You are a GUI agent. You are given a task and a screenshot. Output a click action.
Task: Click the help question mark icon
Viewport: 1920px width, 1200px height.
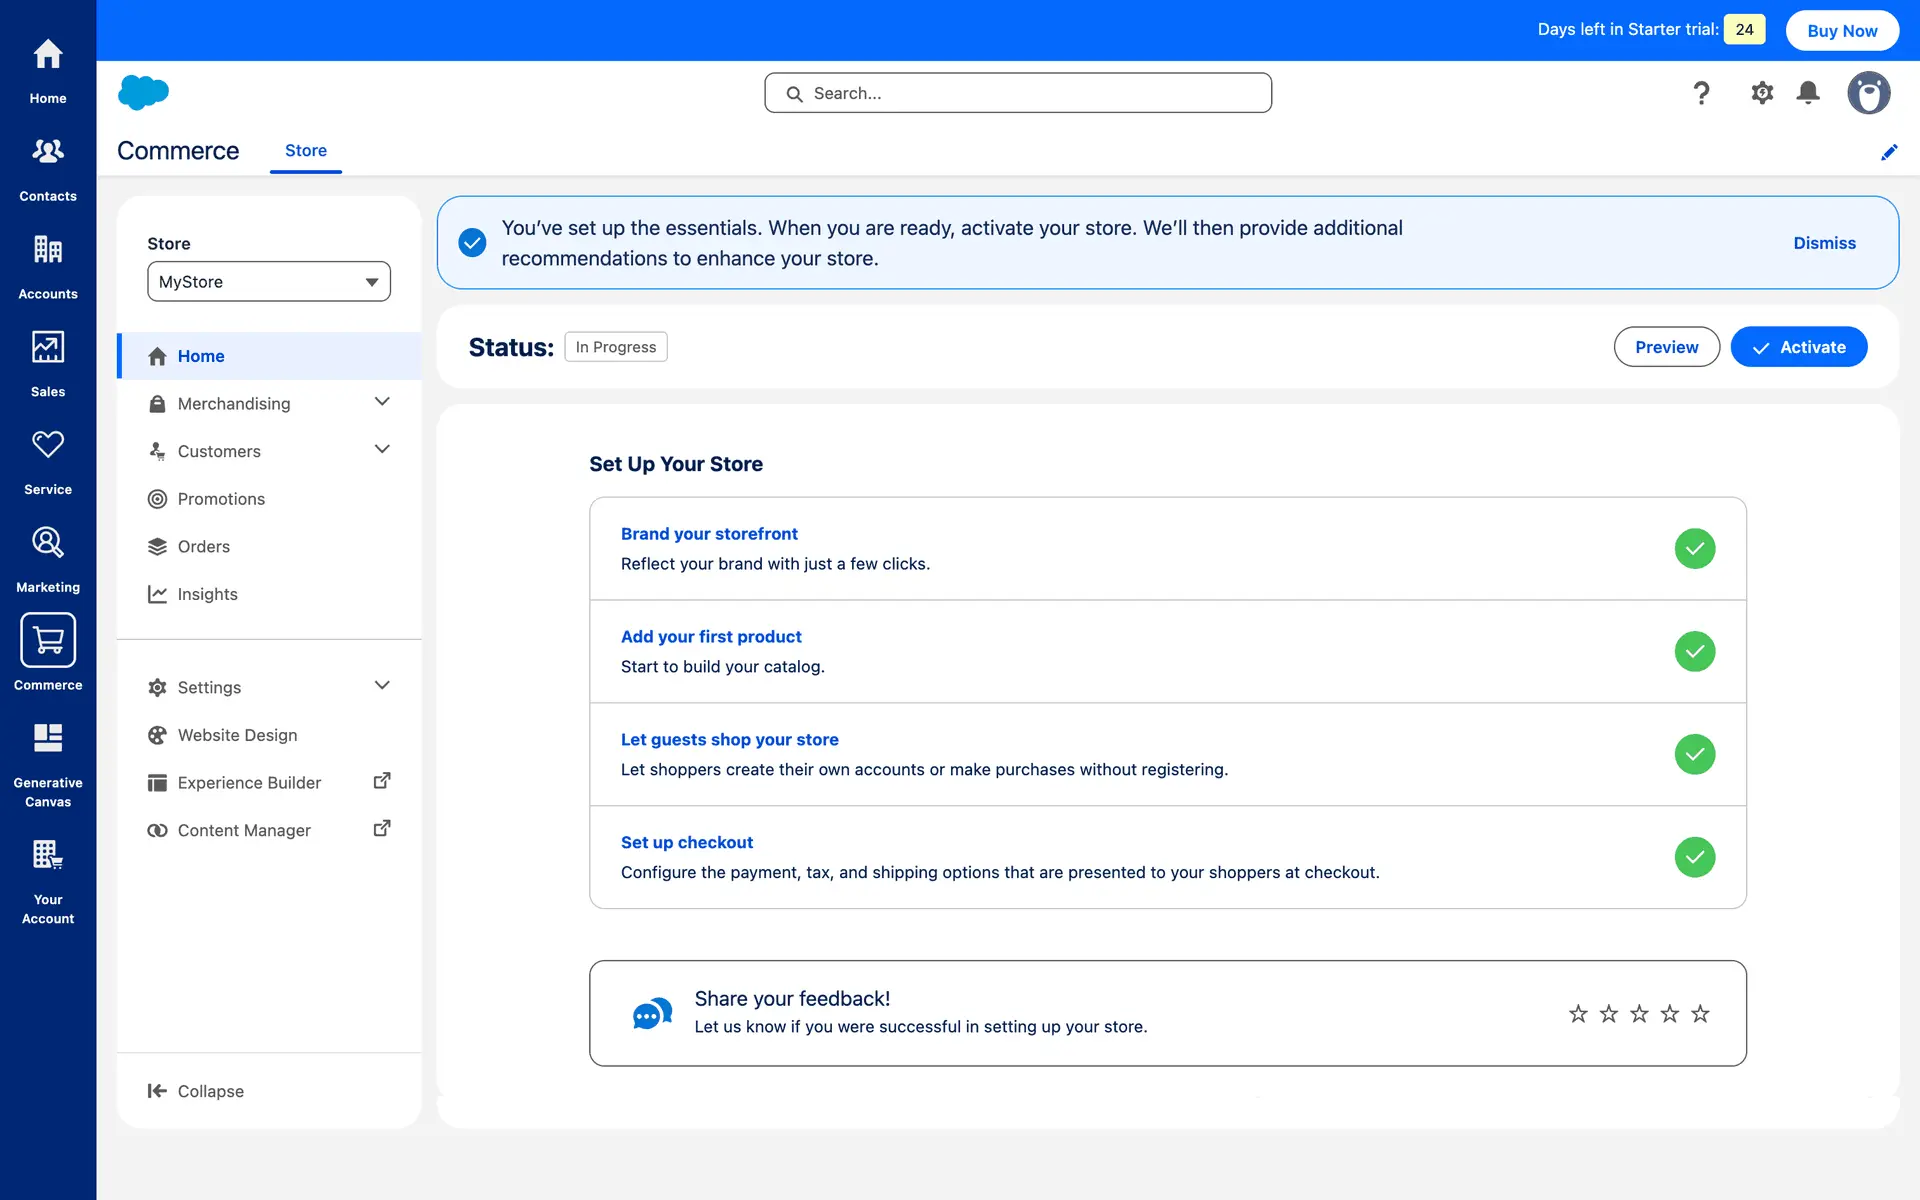coord(1701,93)
